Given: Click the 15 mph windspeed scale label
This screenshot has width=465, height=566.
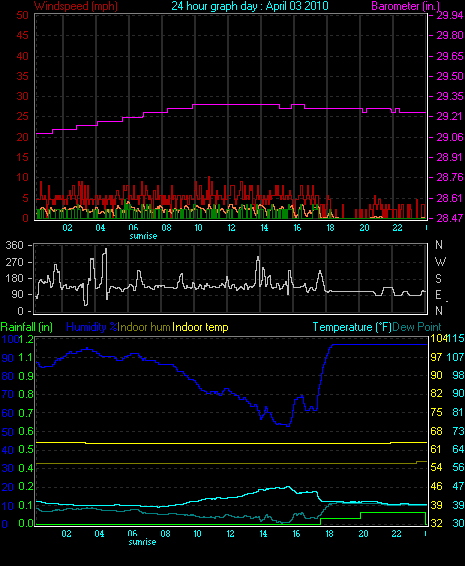Looking at the screenshot, I should click(x=22, y=157).
